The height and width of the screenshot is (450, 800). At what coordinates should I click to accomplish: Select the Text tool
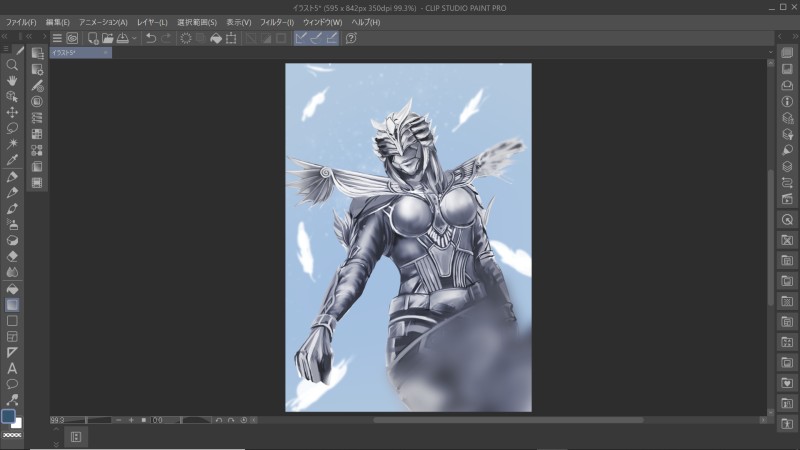(12, 368)
